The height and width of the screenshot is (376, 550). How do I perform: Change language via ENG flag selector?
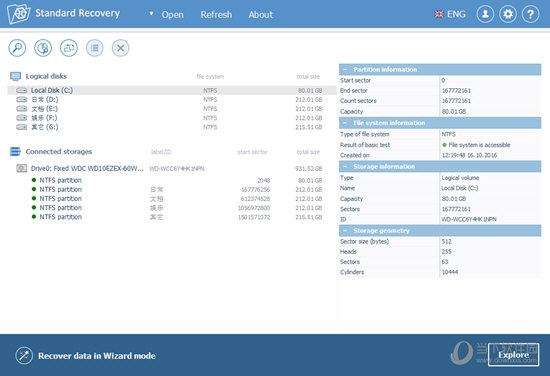pos(450,14)
